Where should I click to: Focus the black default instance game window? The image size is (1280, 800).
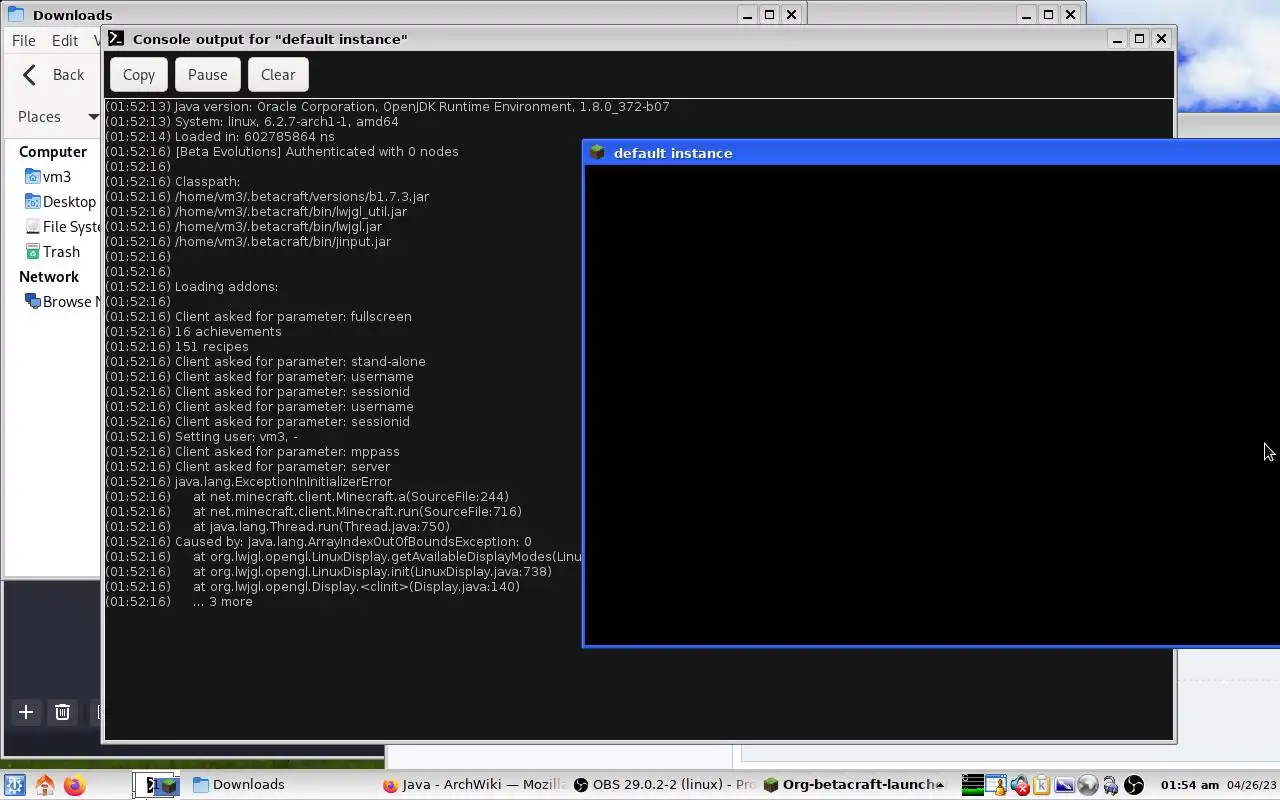click(932, 405)
